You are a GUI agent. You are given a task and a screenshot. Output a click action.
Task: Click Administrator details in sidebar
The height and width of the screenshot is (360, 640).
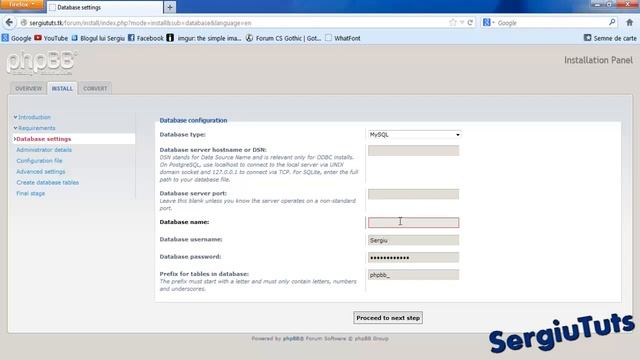(x=44, y=150)
